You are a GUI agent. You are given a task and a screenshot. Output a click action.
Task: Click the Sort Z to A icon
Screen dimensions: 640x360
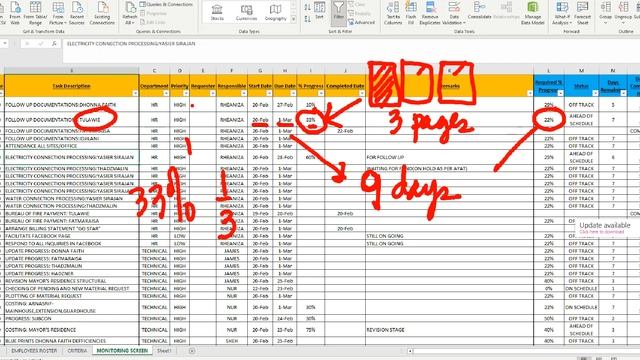[x=307, y=19]
